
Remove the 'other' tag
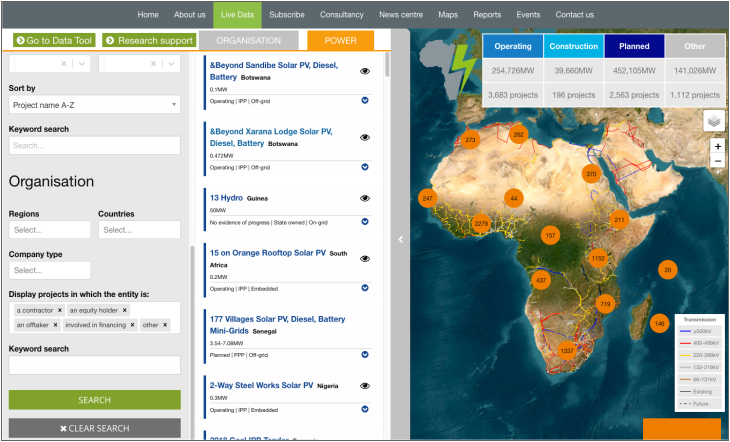pyautogui.click(x=165, y=325)
